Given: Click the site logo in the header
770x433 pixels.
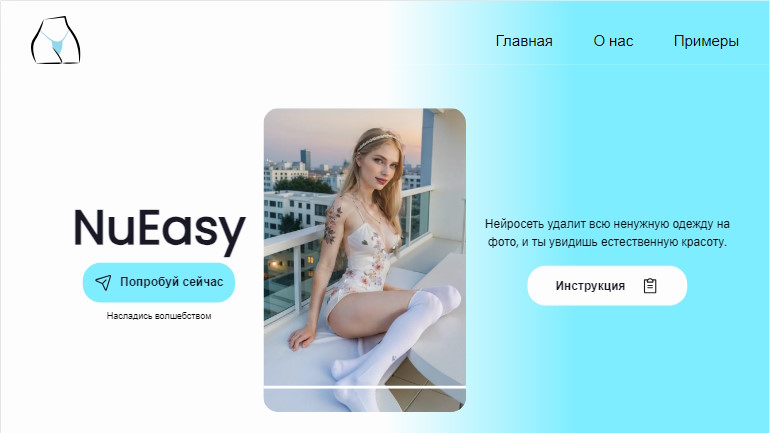Looking at the screenshot, I should click(55, 40).
